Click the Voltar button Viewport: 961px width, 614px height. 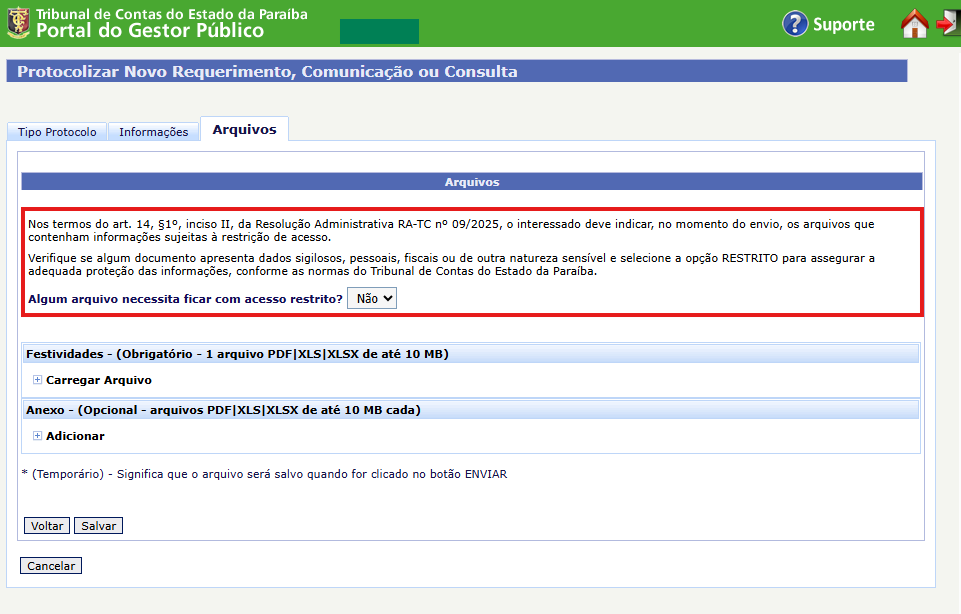47,526
